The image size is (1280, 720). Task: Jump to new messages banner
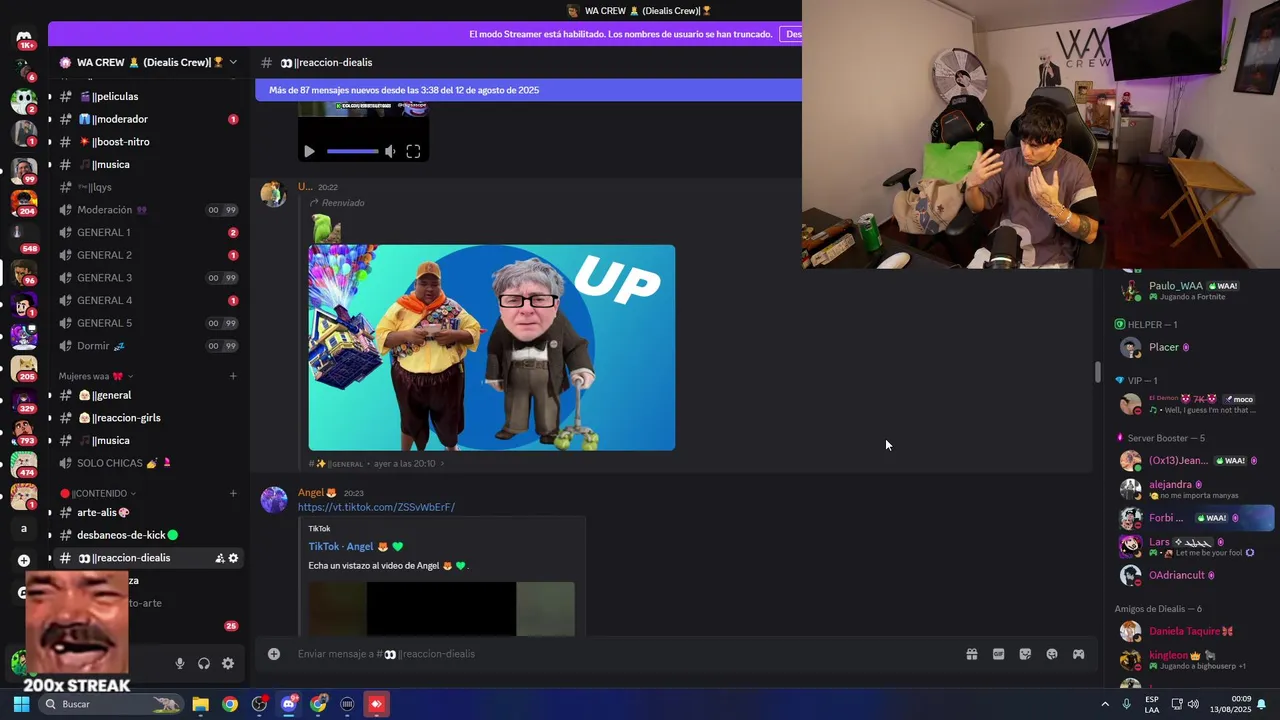pyautogui.click(x=528, y=90)
